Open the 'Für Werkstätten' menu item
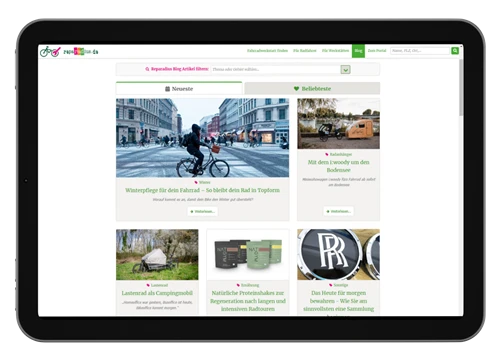The width and height of the screenshot is (500, 360). (x=335, y=51)
